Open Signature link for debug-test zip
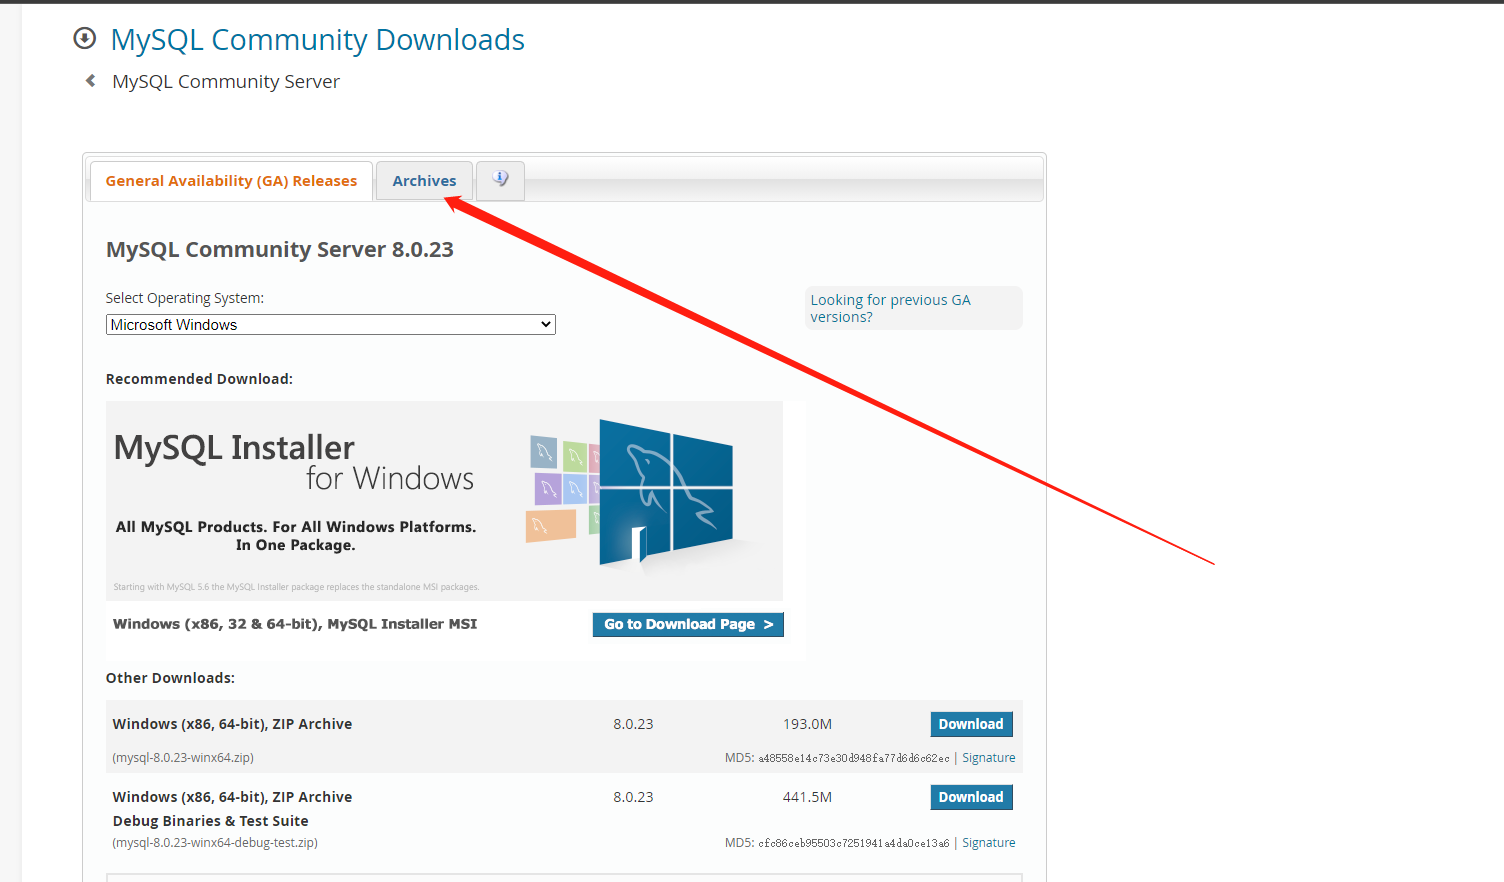This screenshot has height=882, width=1504. pos(988,843)
